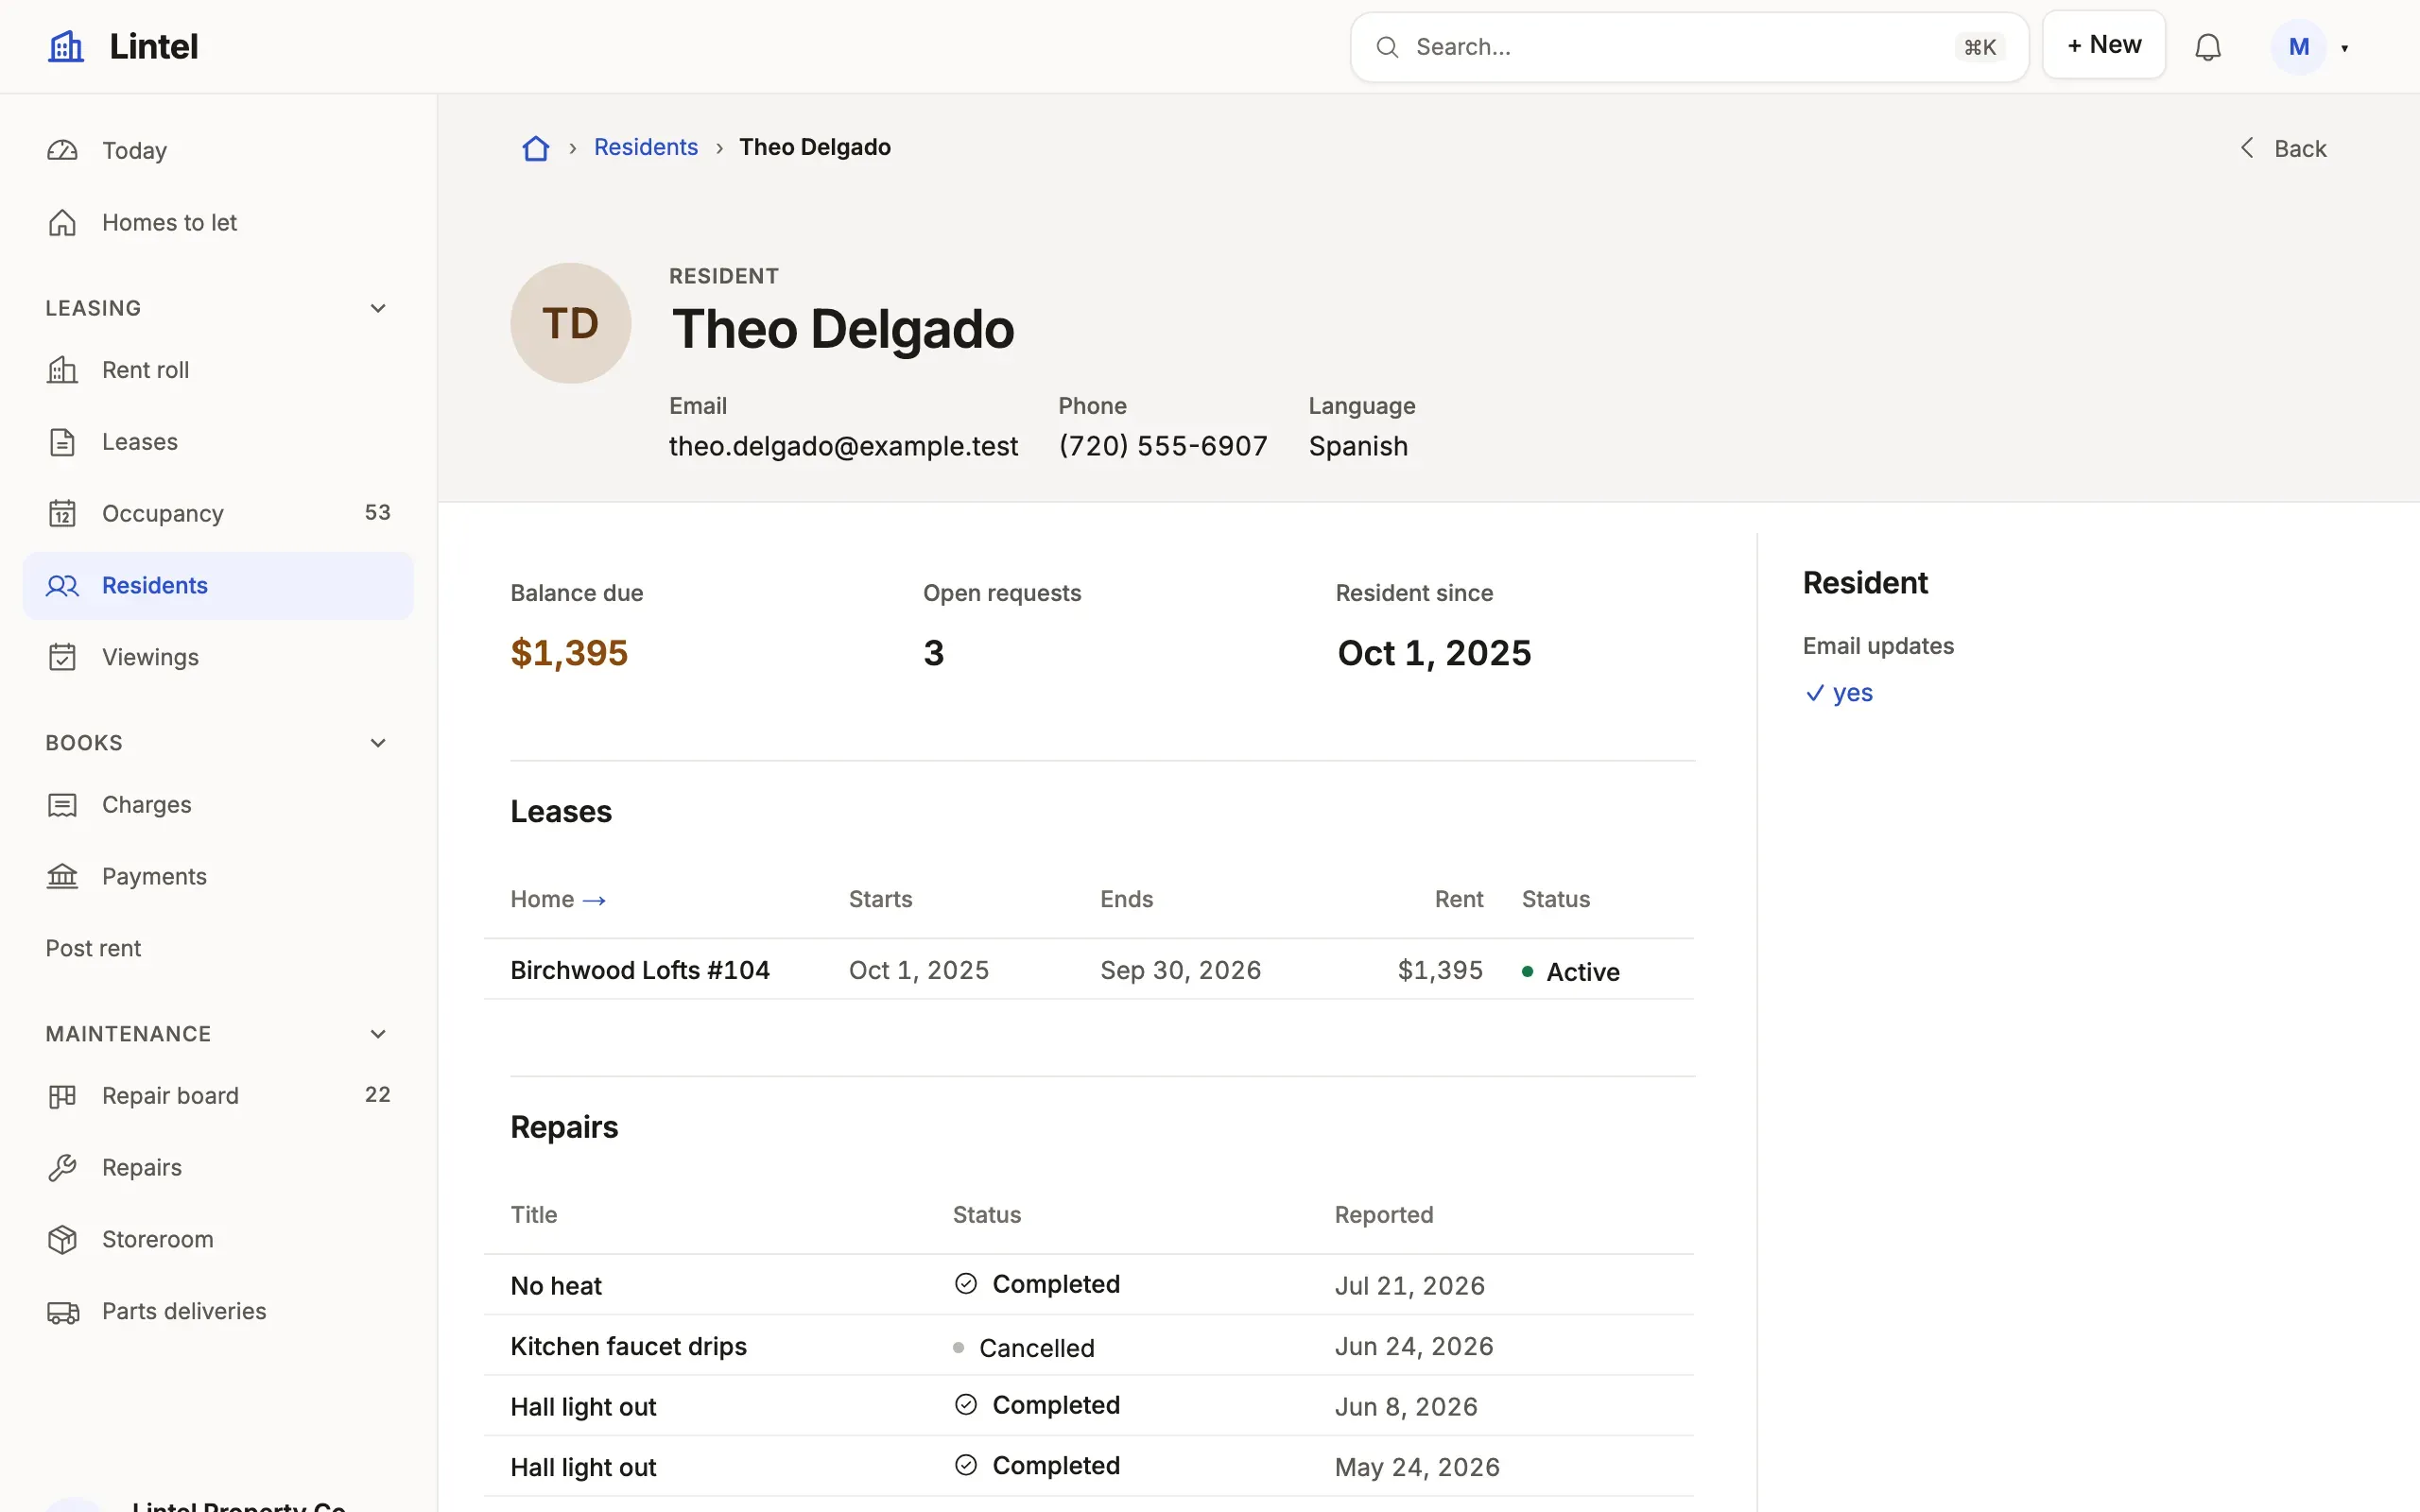
Task: Open the Today dashboard
Action: pyautogui.click(x=218, y=150)
